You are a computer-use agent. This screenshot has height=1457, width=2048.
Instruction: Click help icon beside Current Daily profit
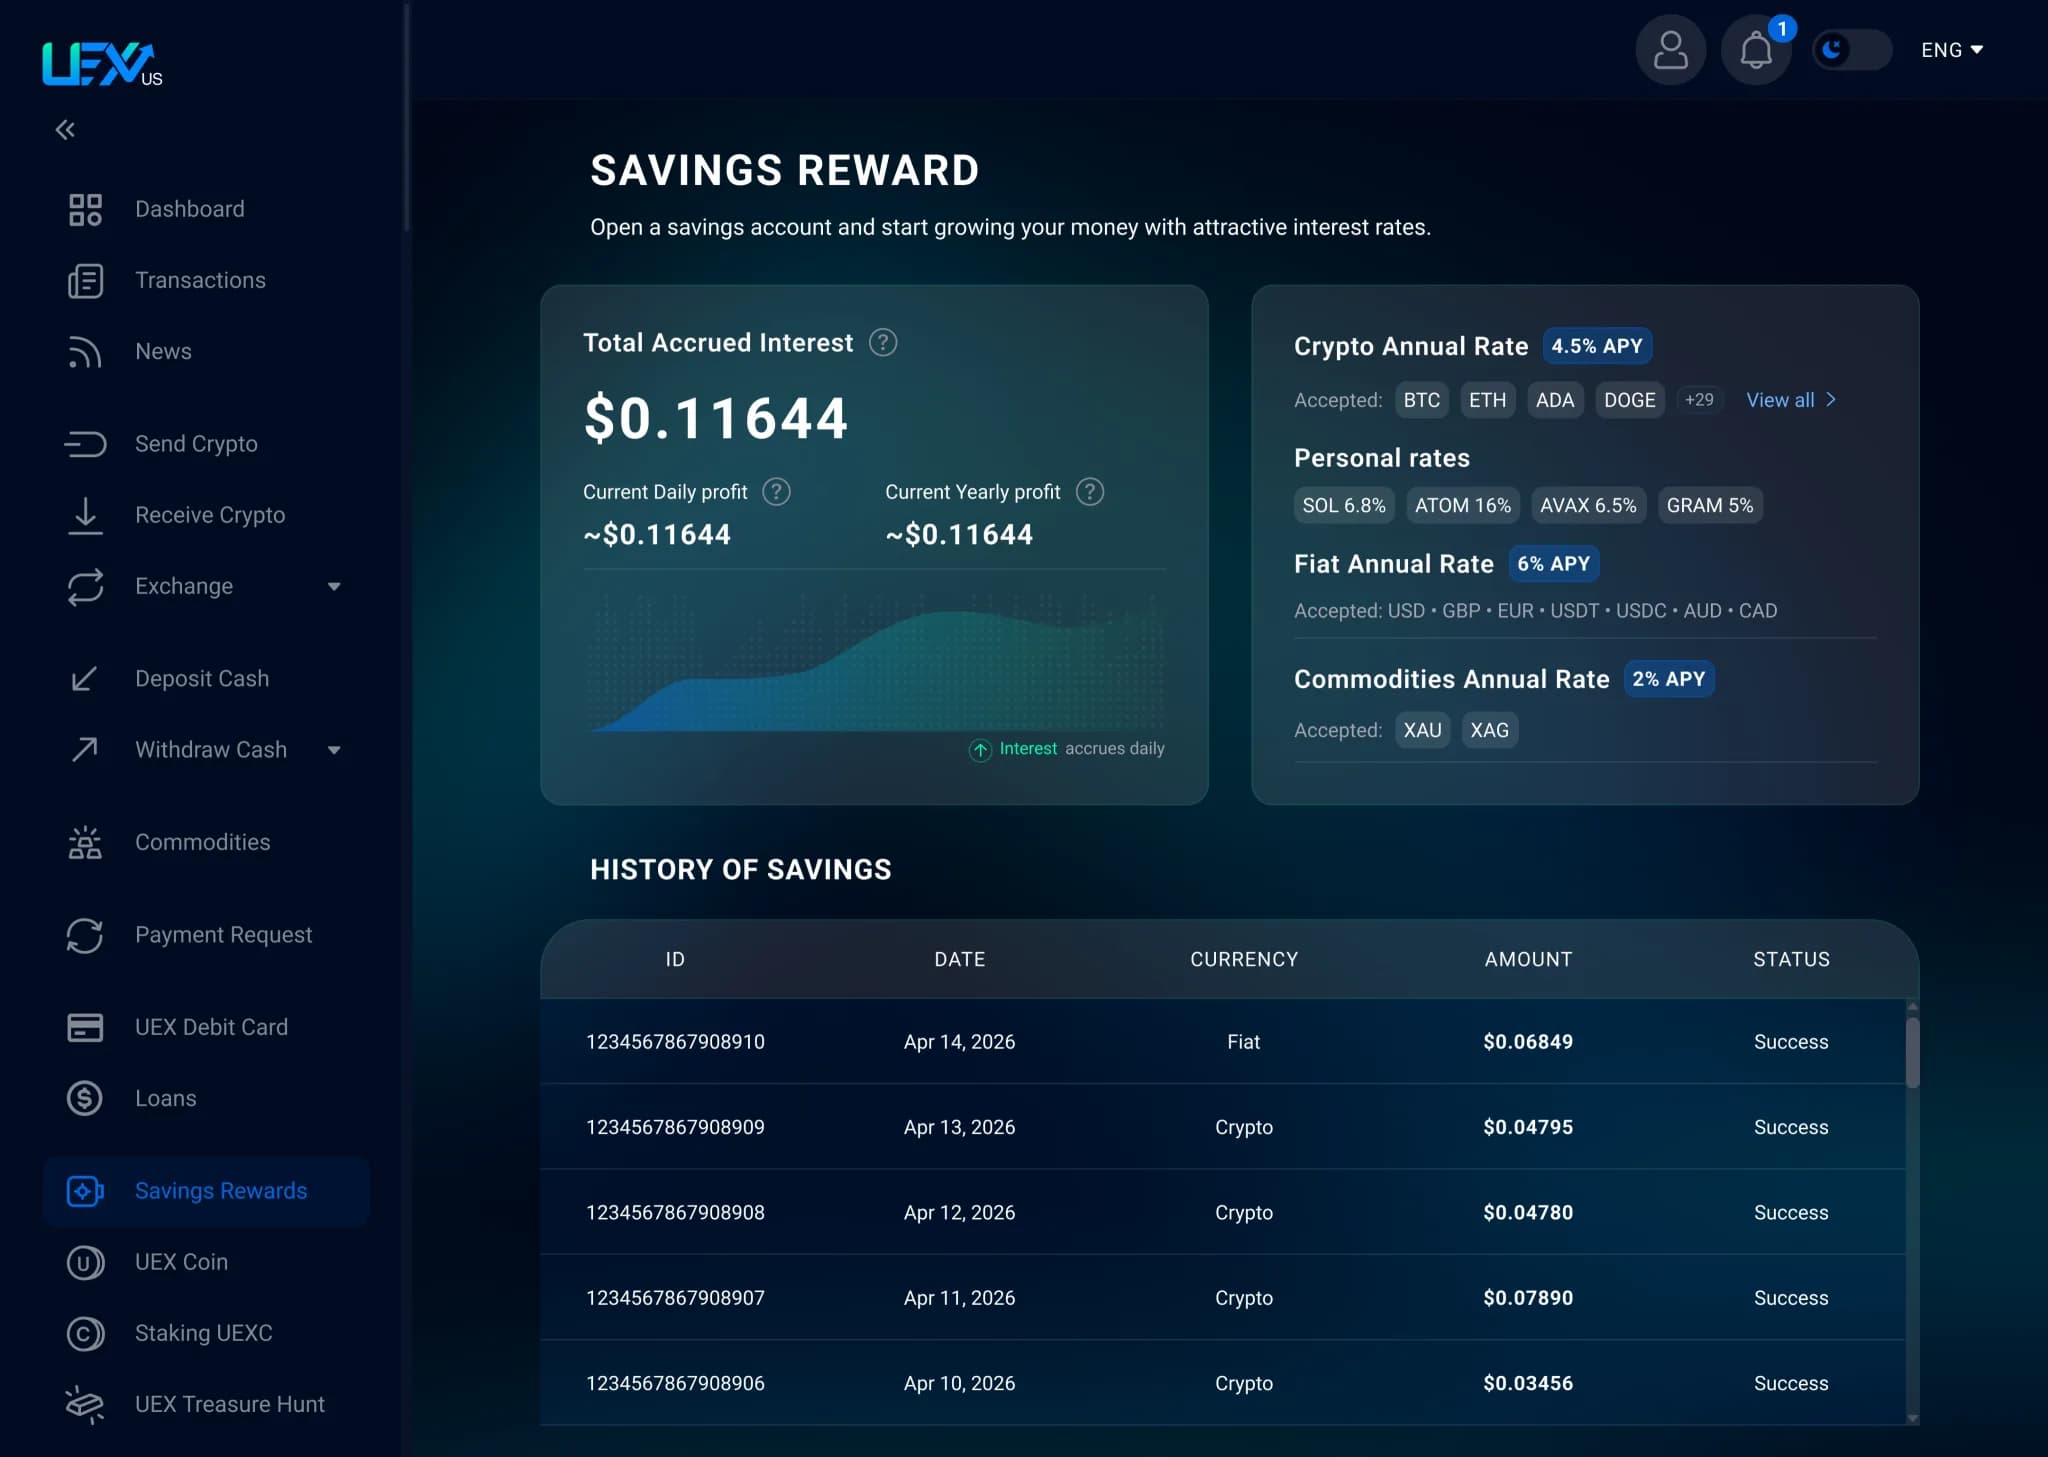point(776,492)
